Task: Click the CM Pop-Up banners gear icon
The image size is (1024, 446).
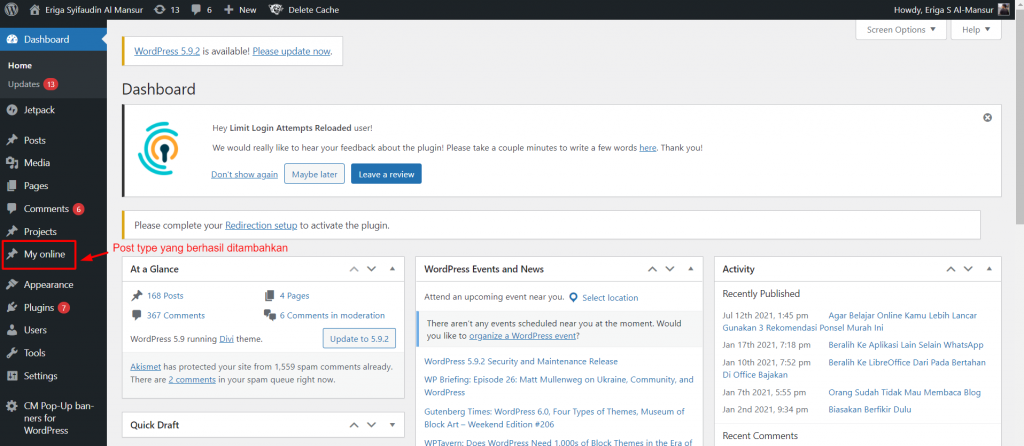Action: pos(12,406)
